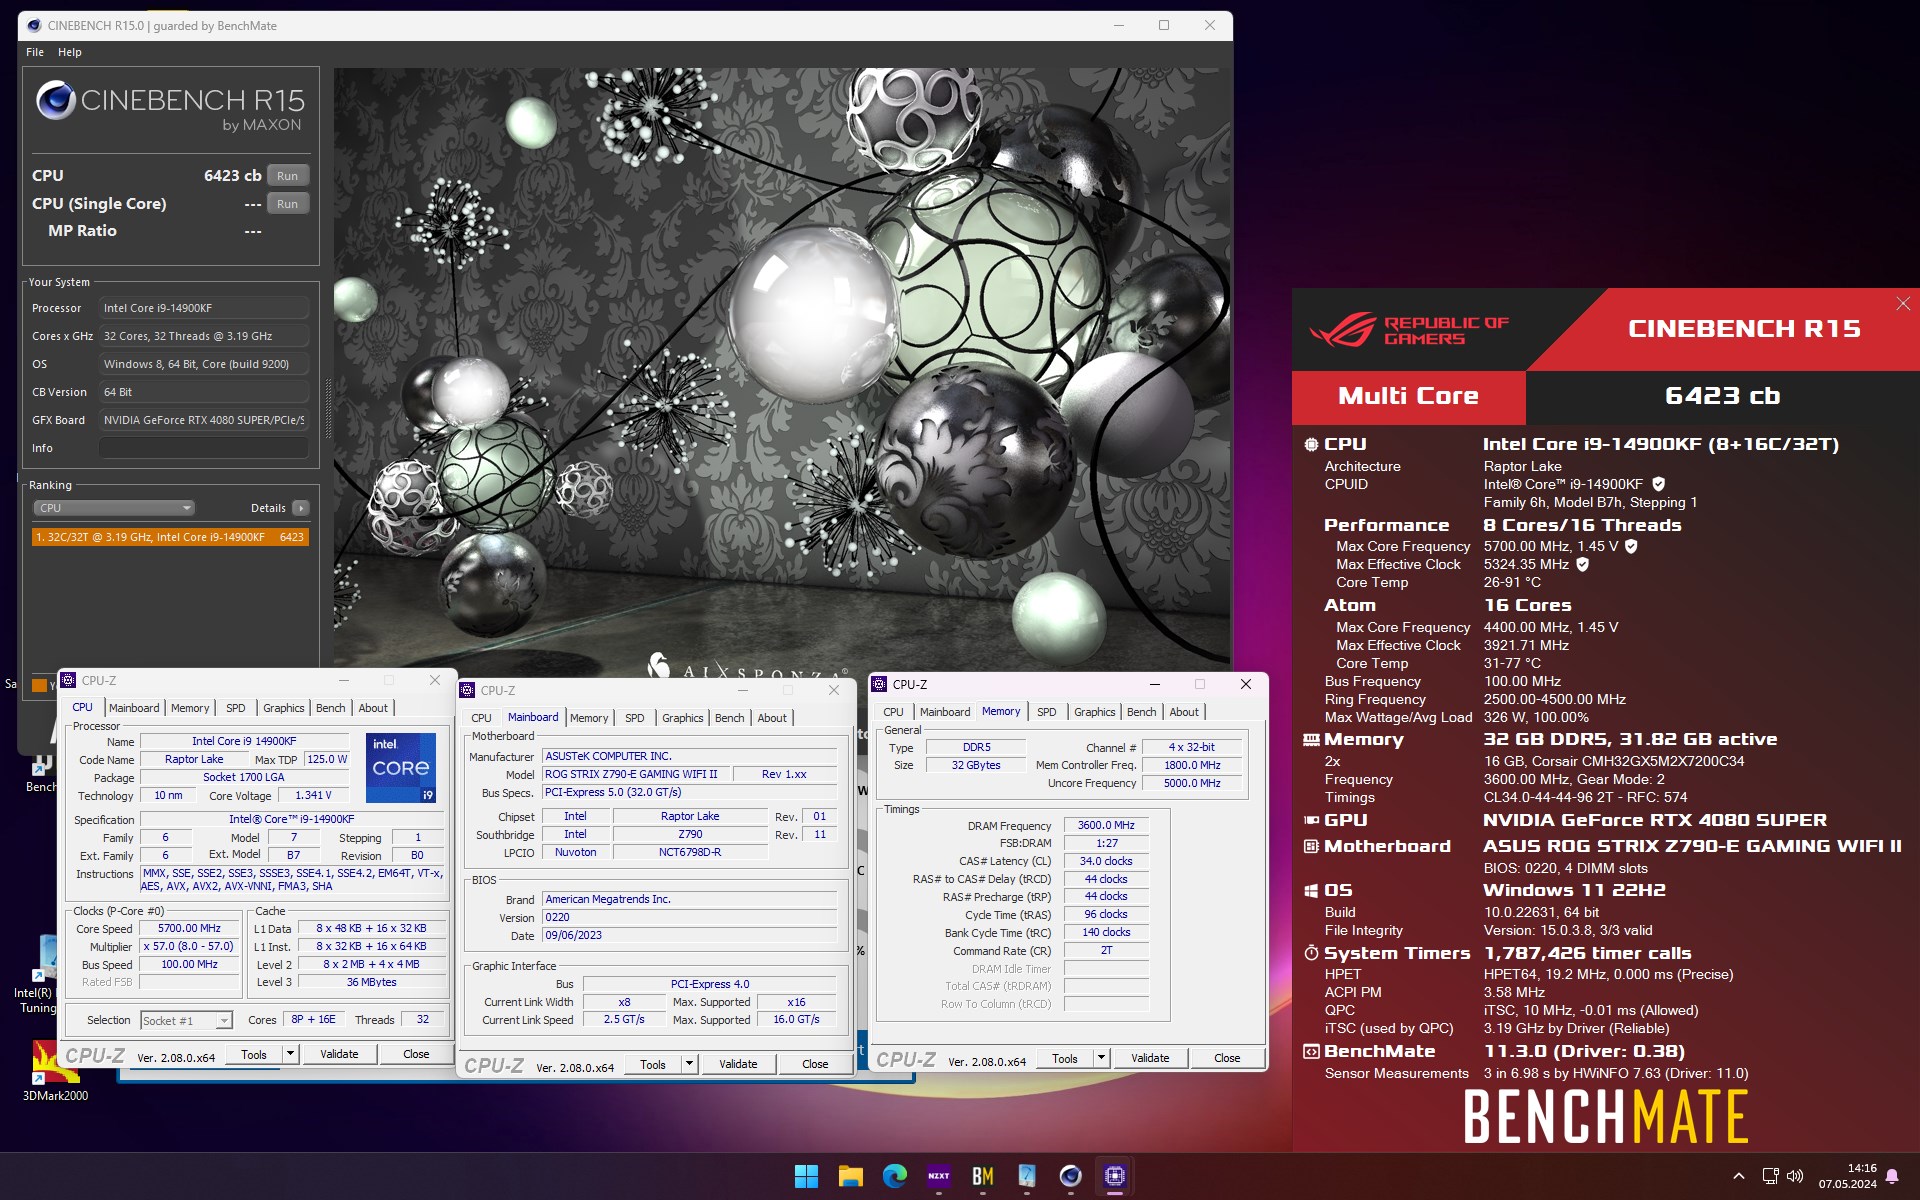Launch Microsoft Edge from the taskbar
The width and height of the screenshot is (1920, 1200).
894,1176
